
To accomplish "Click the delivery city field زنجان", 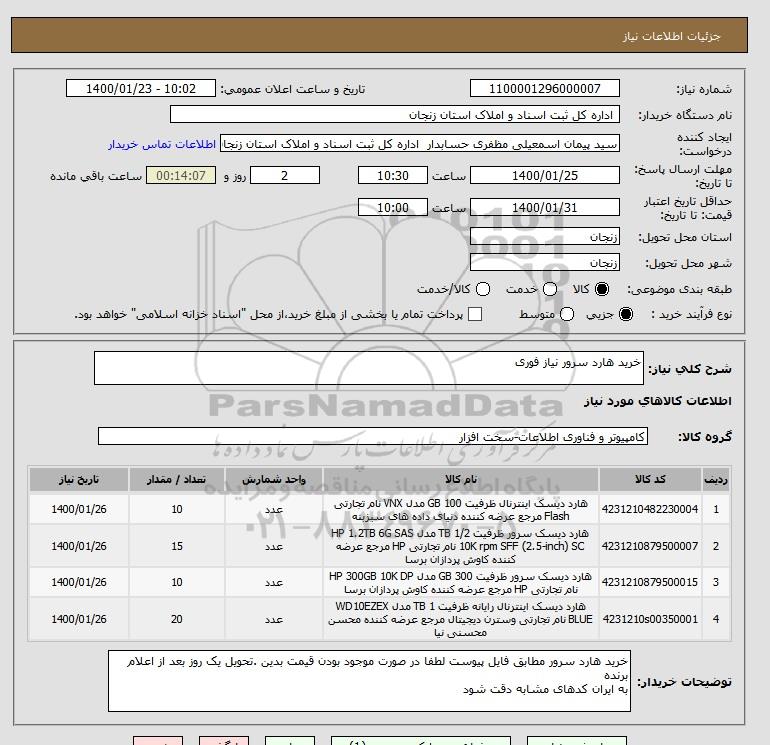I will click(x=545, y=263).
